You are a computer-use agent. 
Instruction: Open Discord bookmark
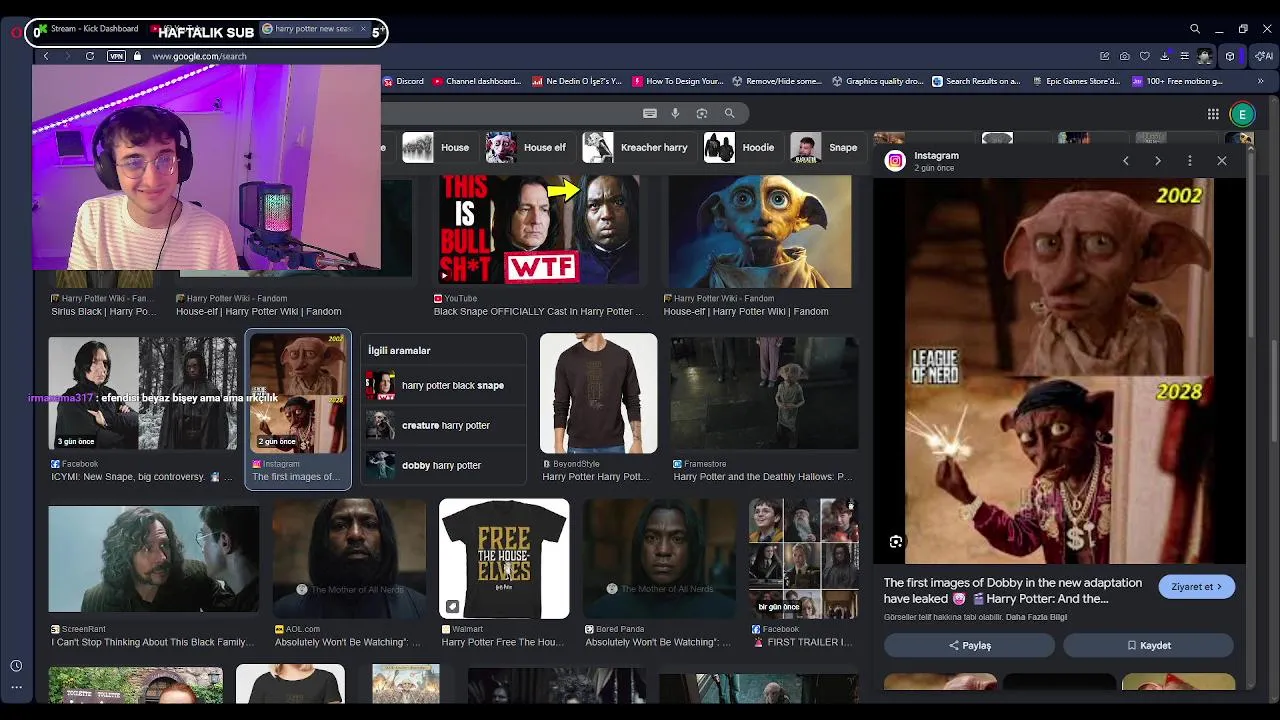403,81
